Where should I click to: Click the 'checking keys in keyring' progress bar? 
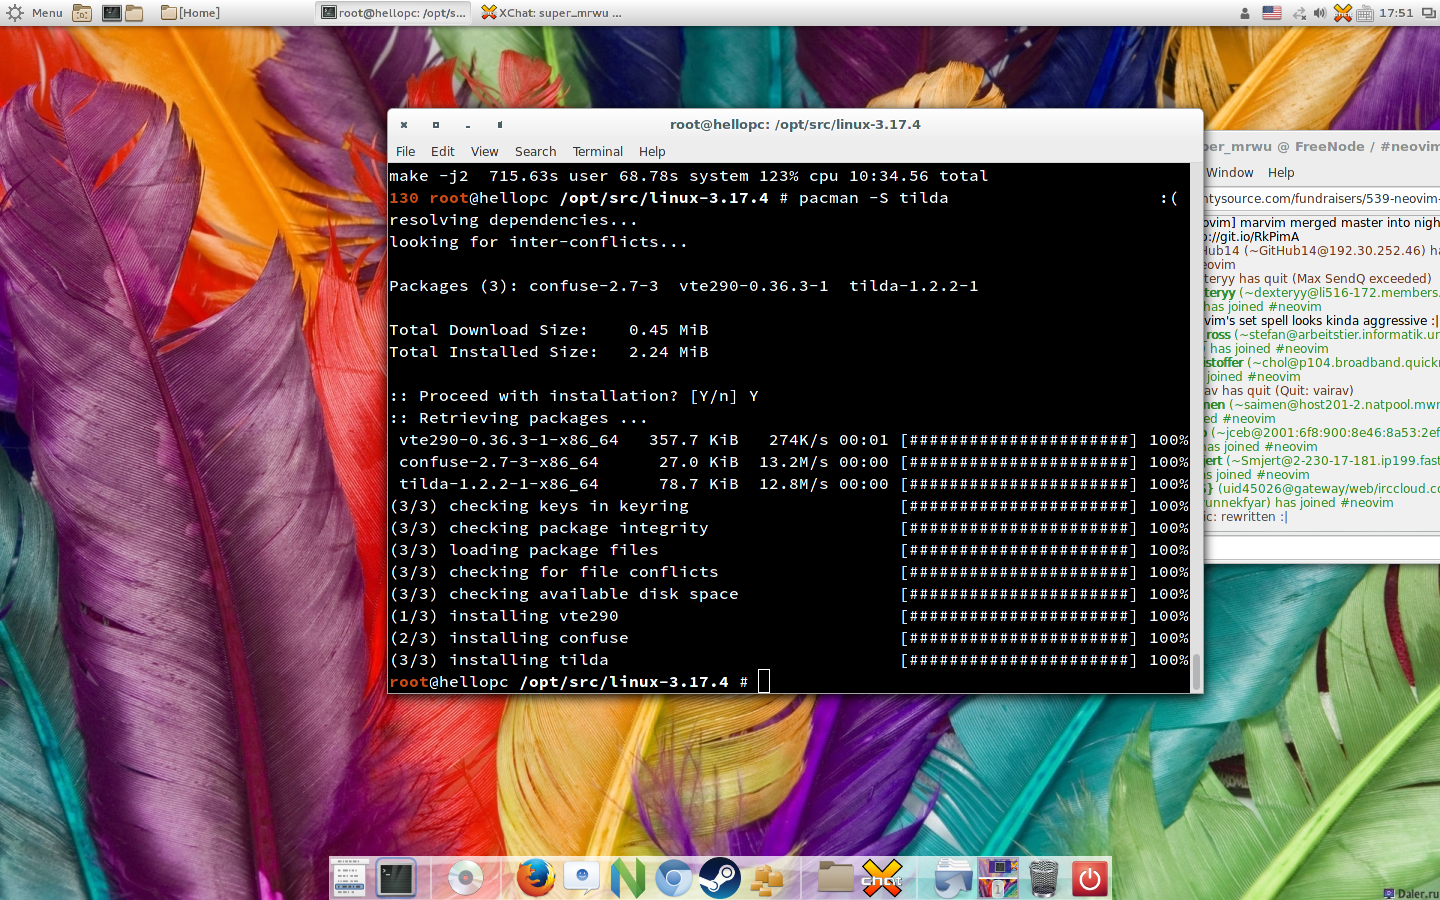(x=1018, y=506)
